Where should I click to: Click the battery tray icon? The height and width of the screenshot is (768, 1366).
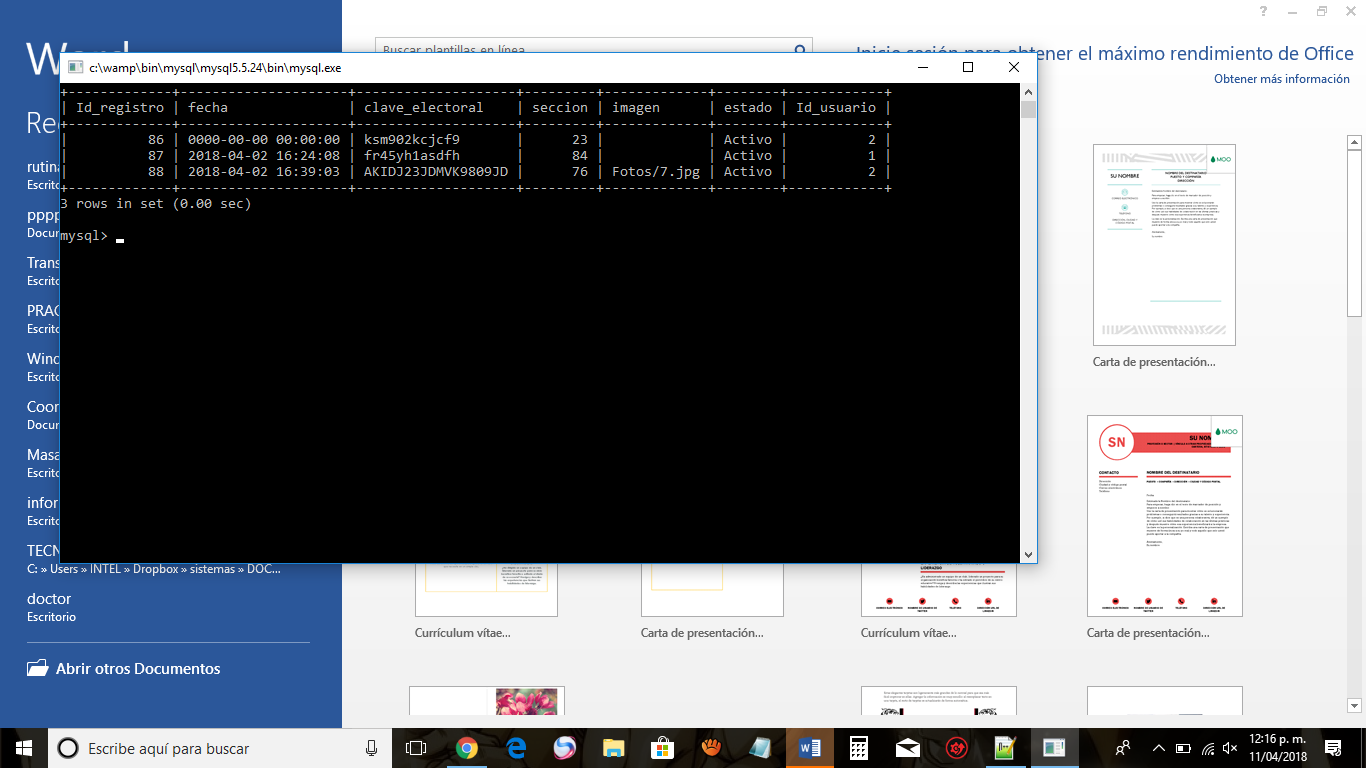(1184, 748)
